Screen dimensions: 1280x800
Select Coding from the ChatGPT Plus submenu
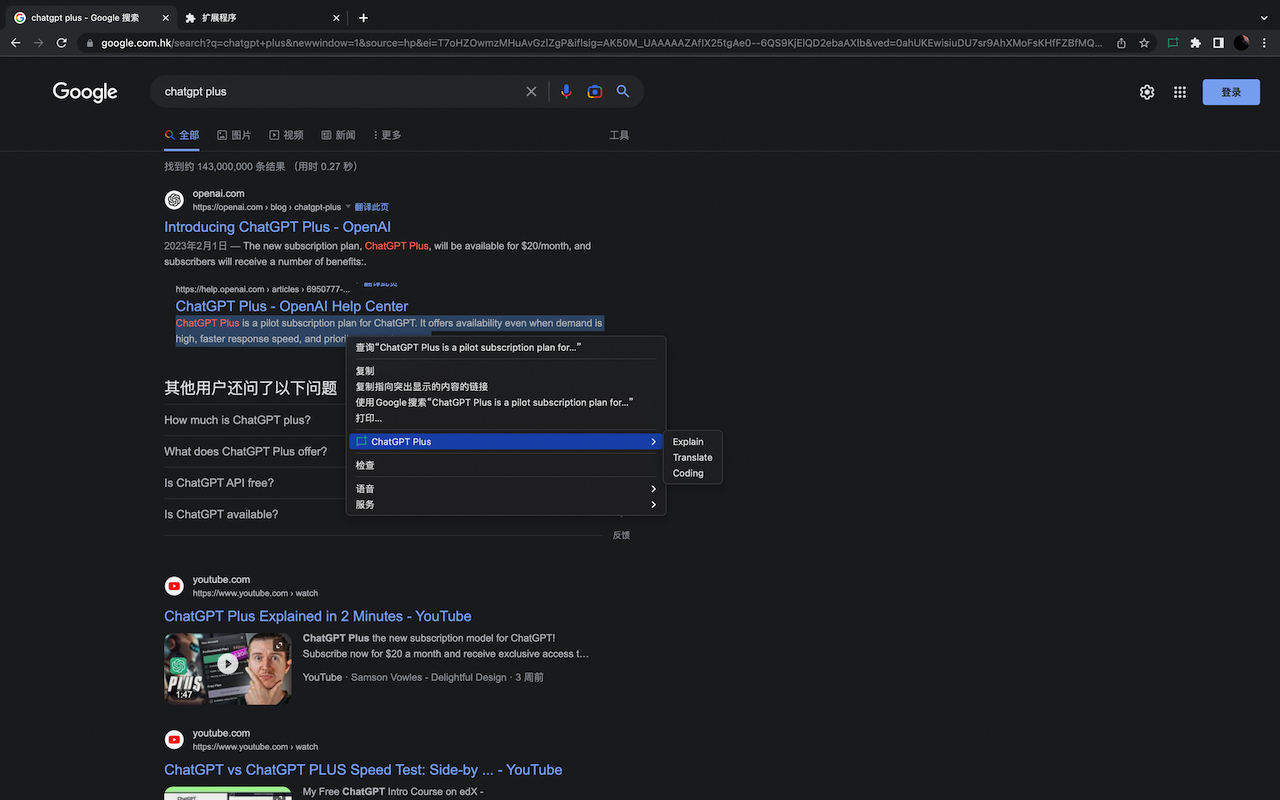[692, 474]
